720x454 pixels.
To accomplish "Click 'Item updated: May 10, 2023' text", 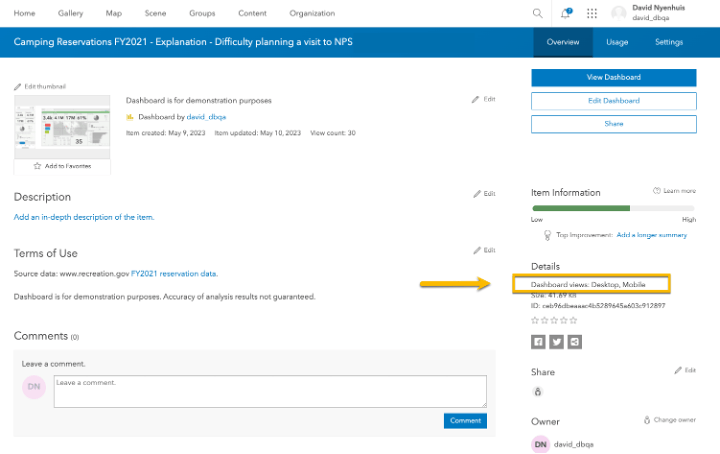I will (x=258, y=133).
